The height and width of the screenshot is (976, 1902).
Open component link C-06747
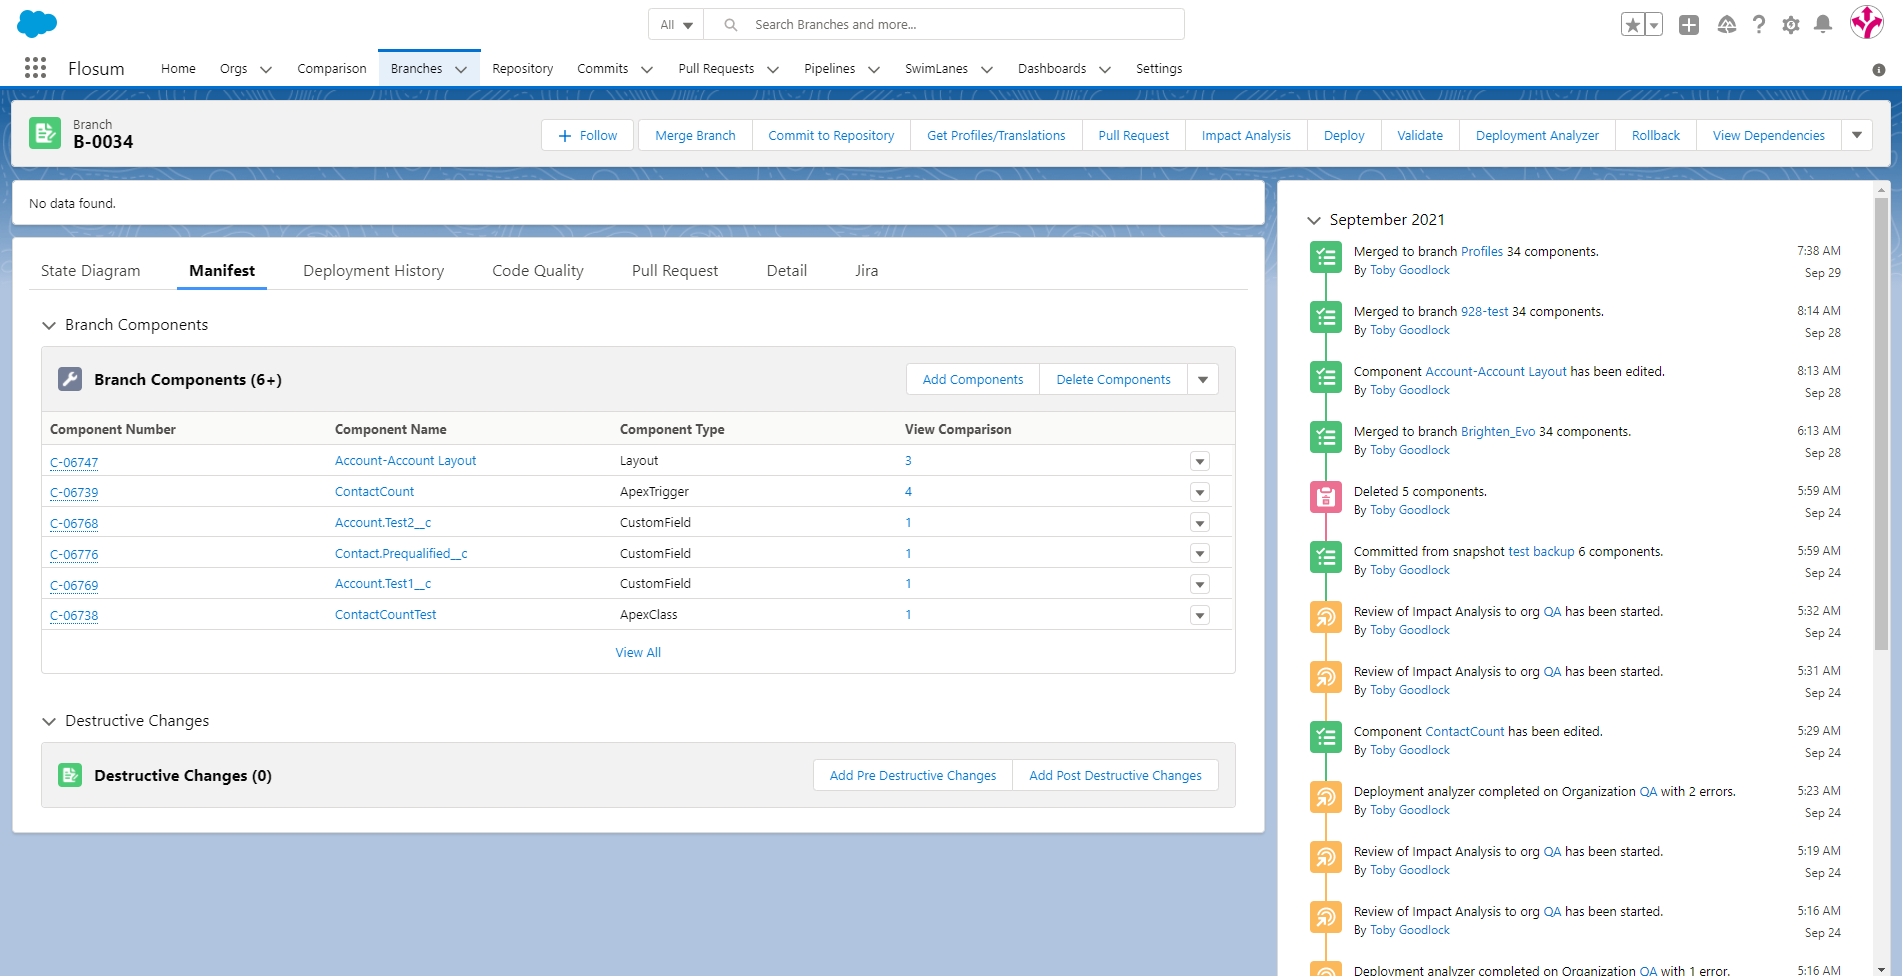click(74, 462)
